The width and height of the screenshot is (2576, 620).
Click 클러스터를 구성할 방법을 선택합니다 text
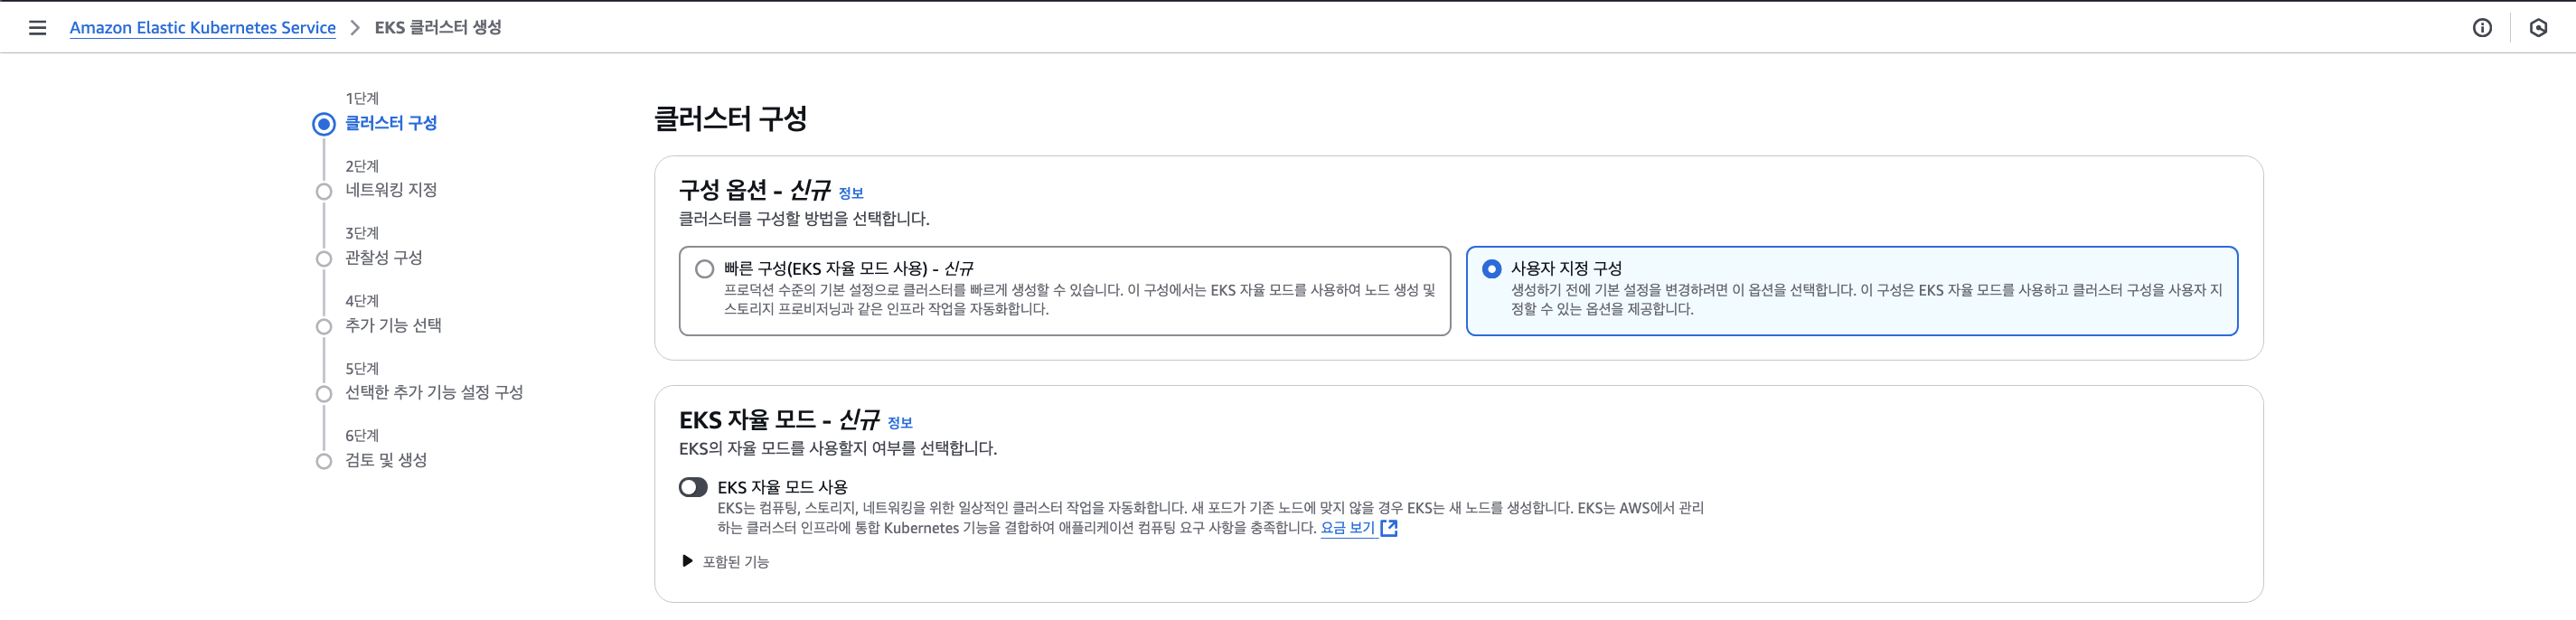tap(804, 219)
